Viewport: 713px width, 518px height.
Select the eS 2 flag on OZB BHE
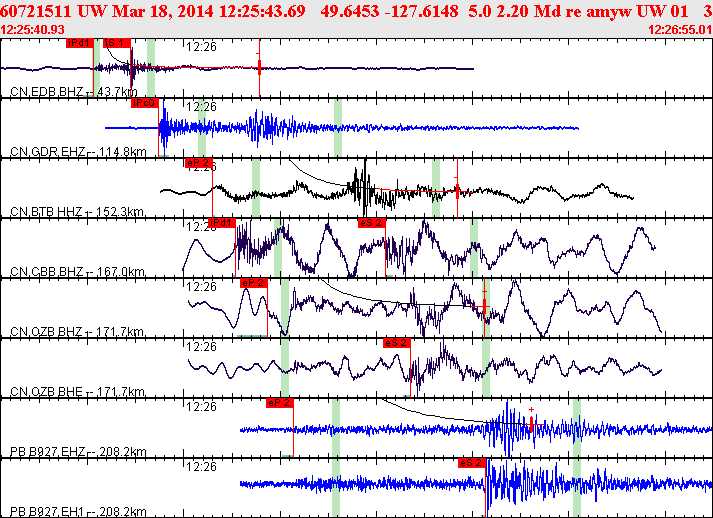(x=397, y=343)
